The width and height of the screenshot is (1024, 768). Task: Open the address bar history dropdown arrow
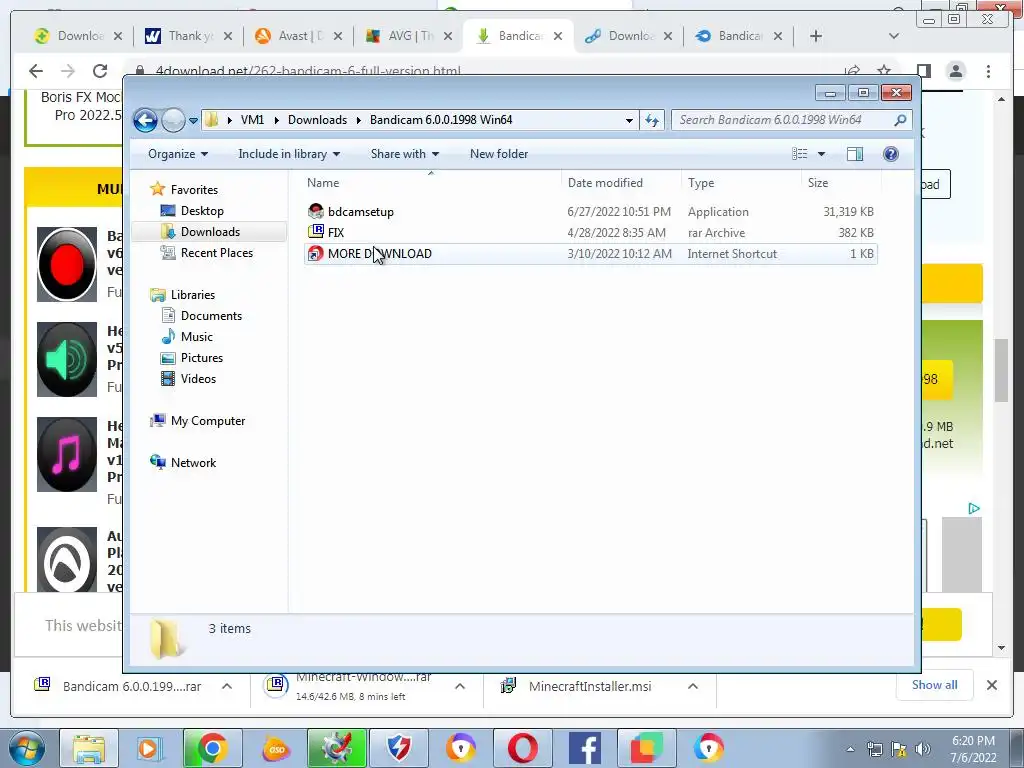(x=629, y=120)
